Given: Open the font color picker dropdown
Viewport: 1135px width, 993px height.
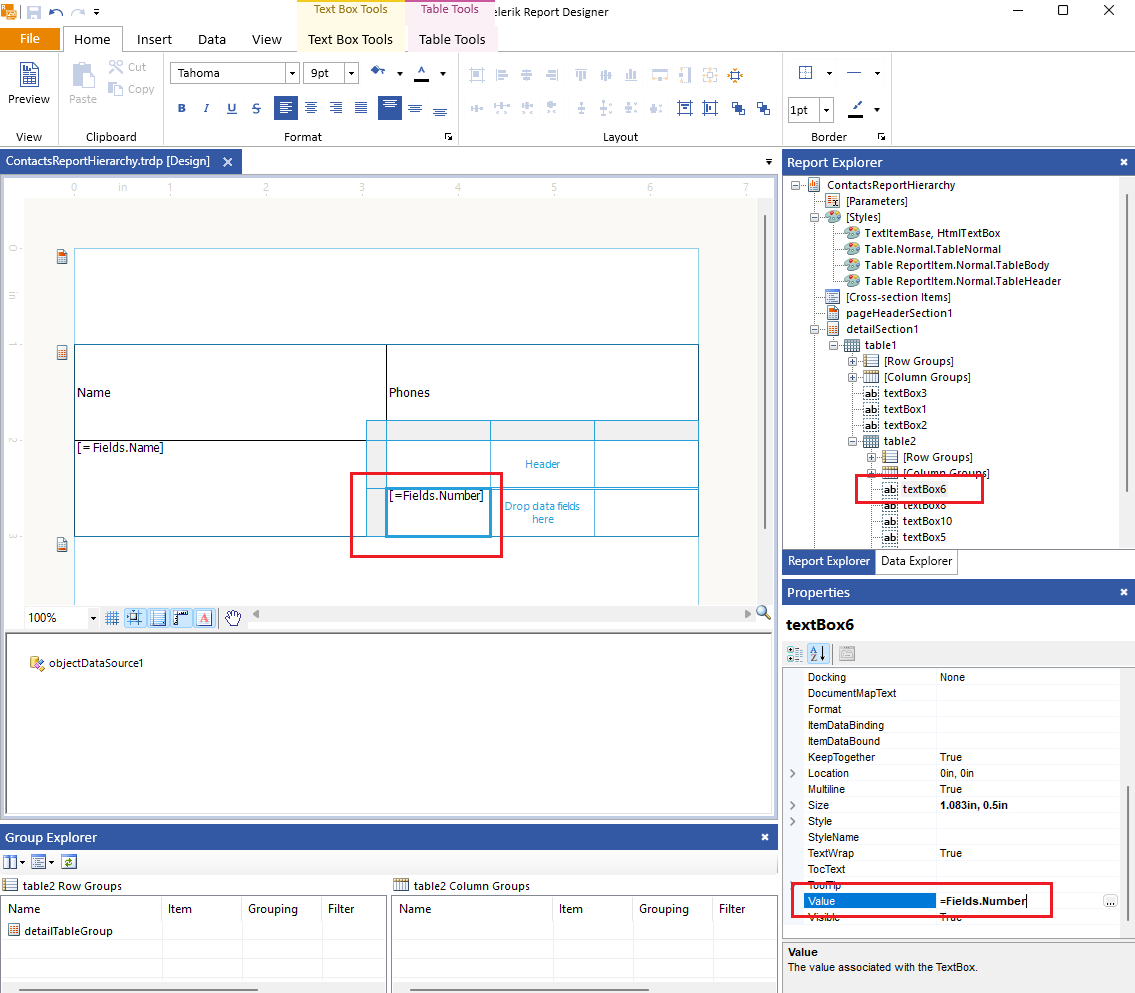Looking at the screenshot, I should coord(442,73).
